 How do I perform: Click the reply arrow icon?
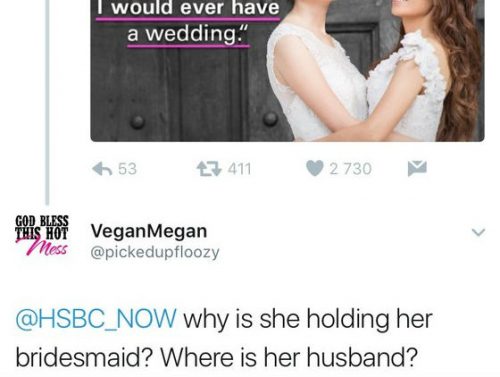coord(102,169)
